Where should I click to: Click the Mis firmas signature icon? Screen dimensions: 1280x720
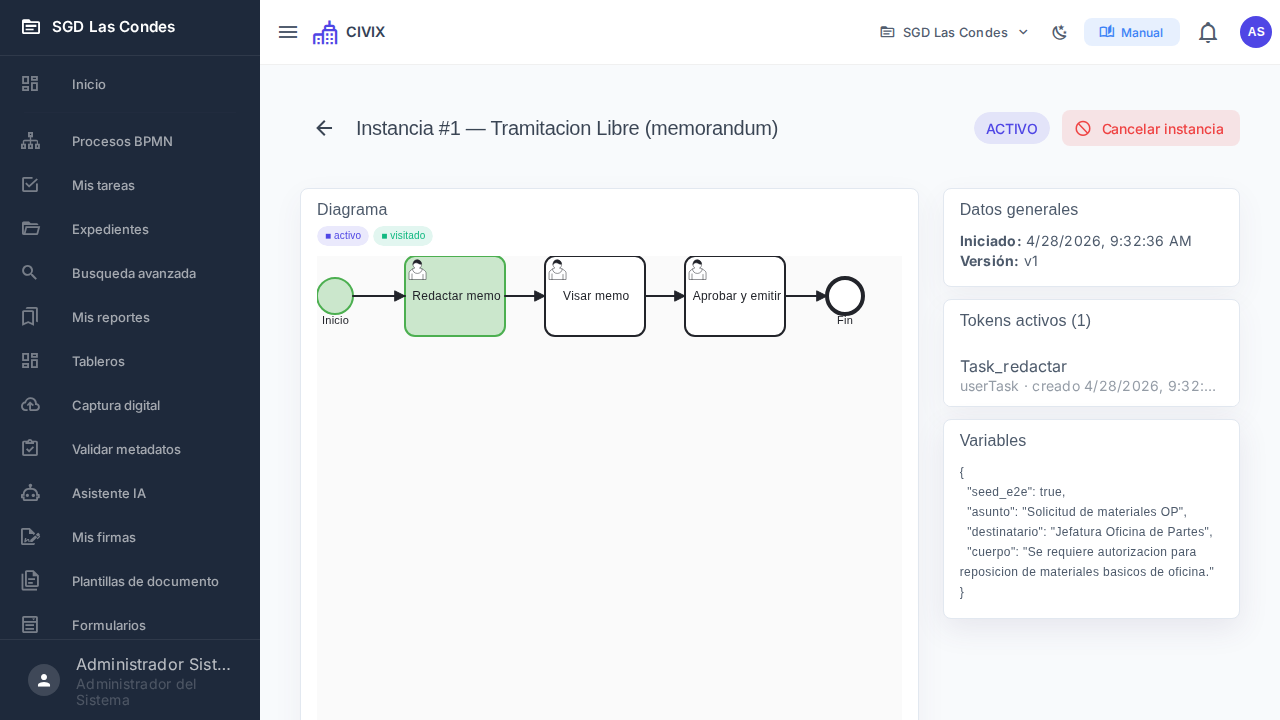pos(30,537)
